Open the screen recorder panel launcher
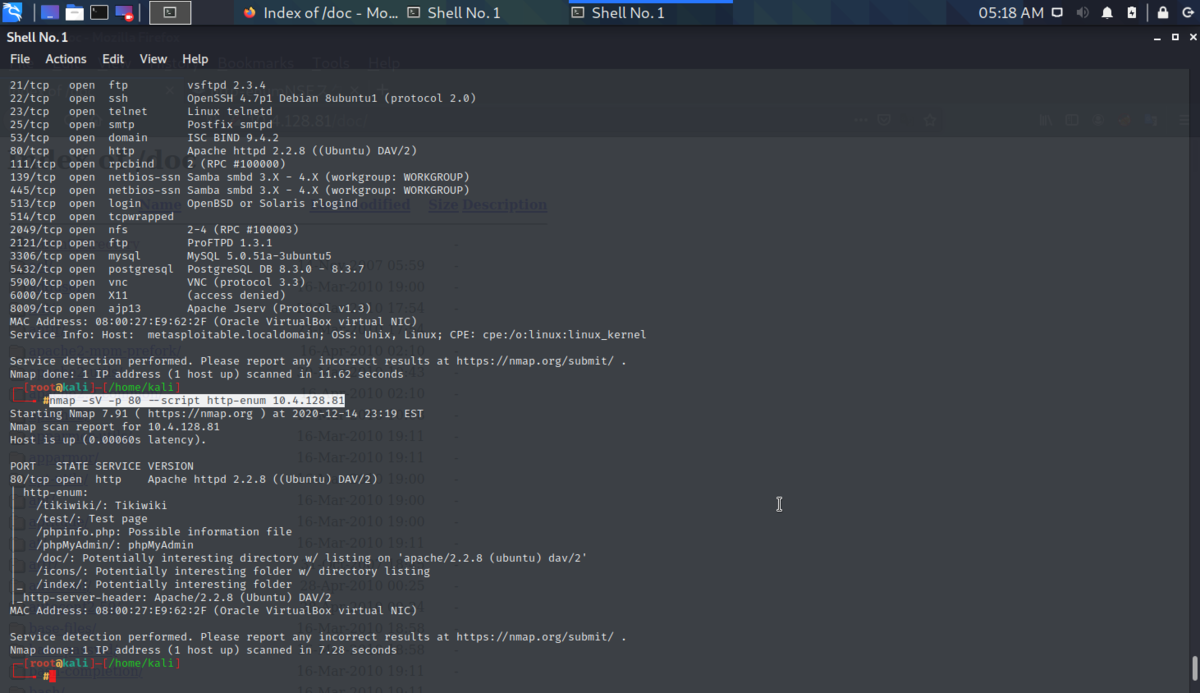 click(x=124, y=13)
